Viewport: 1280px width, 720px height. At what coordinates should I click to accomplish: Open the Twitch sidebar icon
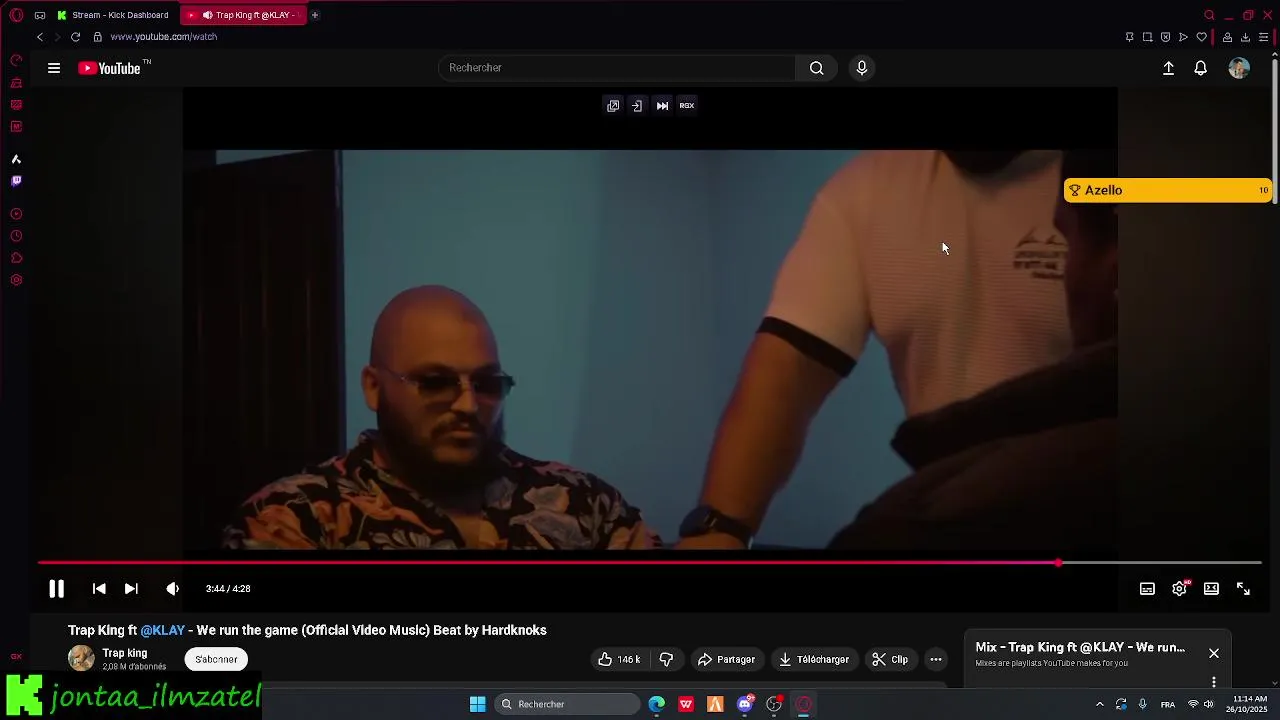click(16, 181)
